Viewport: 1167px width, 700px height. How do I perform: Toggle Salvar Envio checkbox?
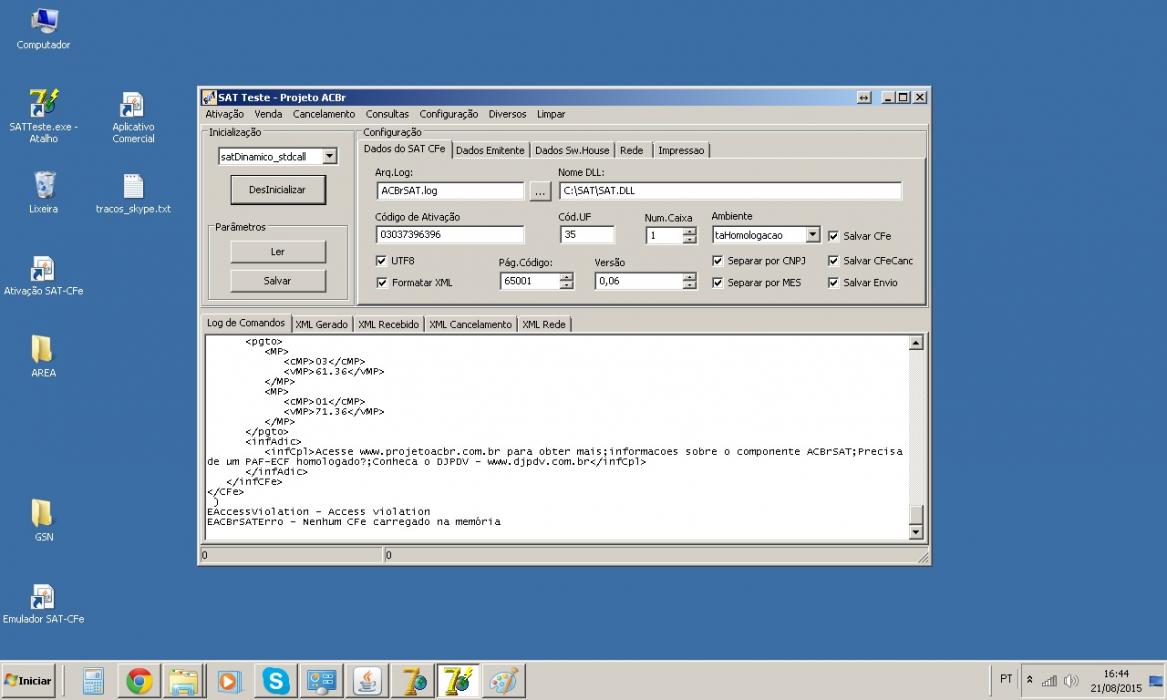[x=834, y=283]
